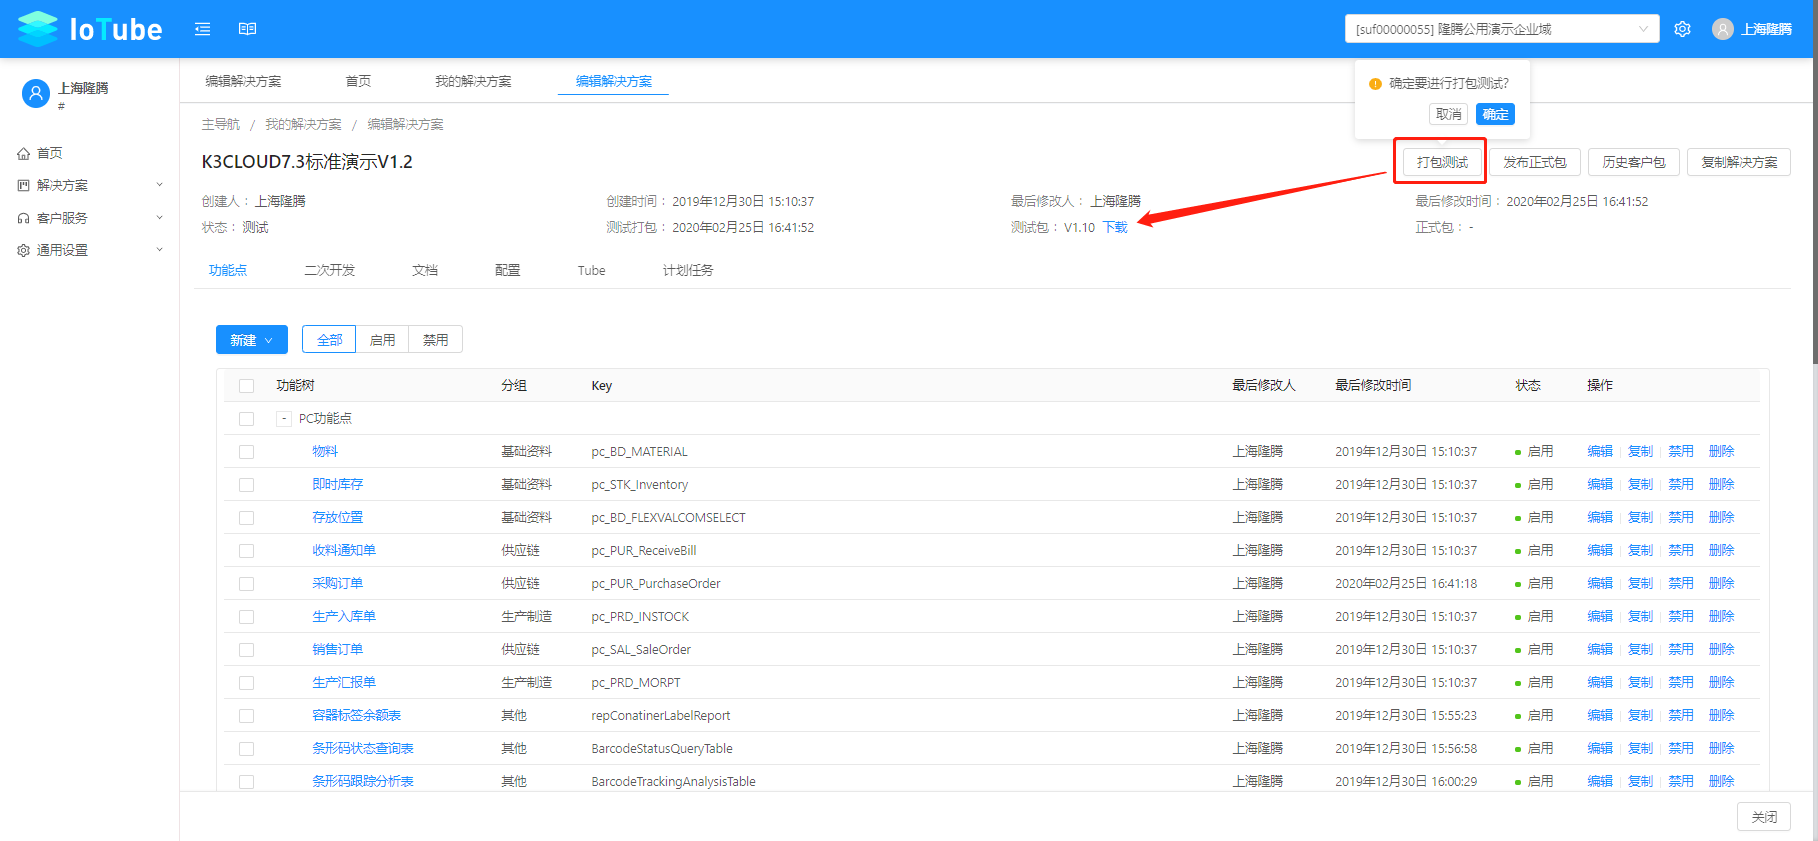The height and width of the screenshot is (841, 1818).
Task: Check the PC功能点 row checkbox
Action: pos(246,419)
